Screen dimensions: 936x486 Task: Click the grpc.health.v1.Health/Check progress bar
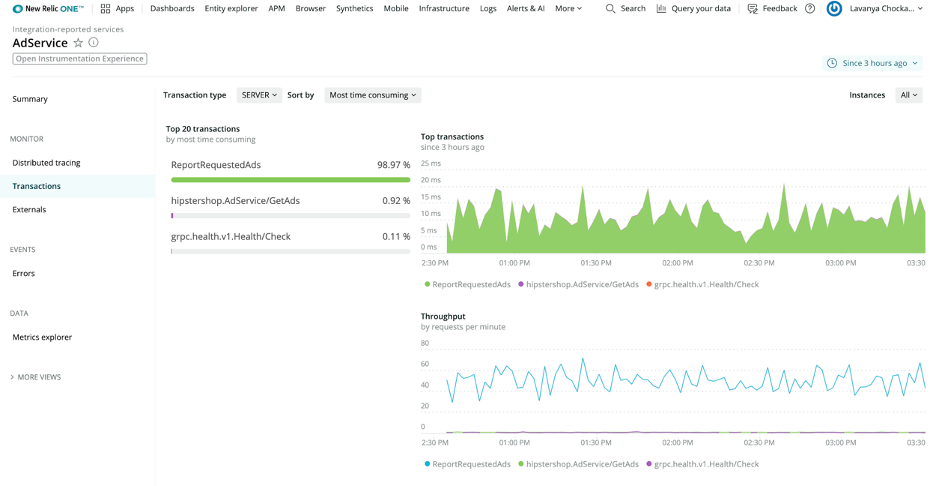[291, 251]
